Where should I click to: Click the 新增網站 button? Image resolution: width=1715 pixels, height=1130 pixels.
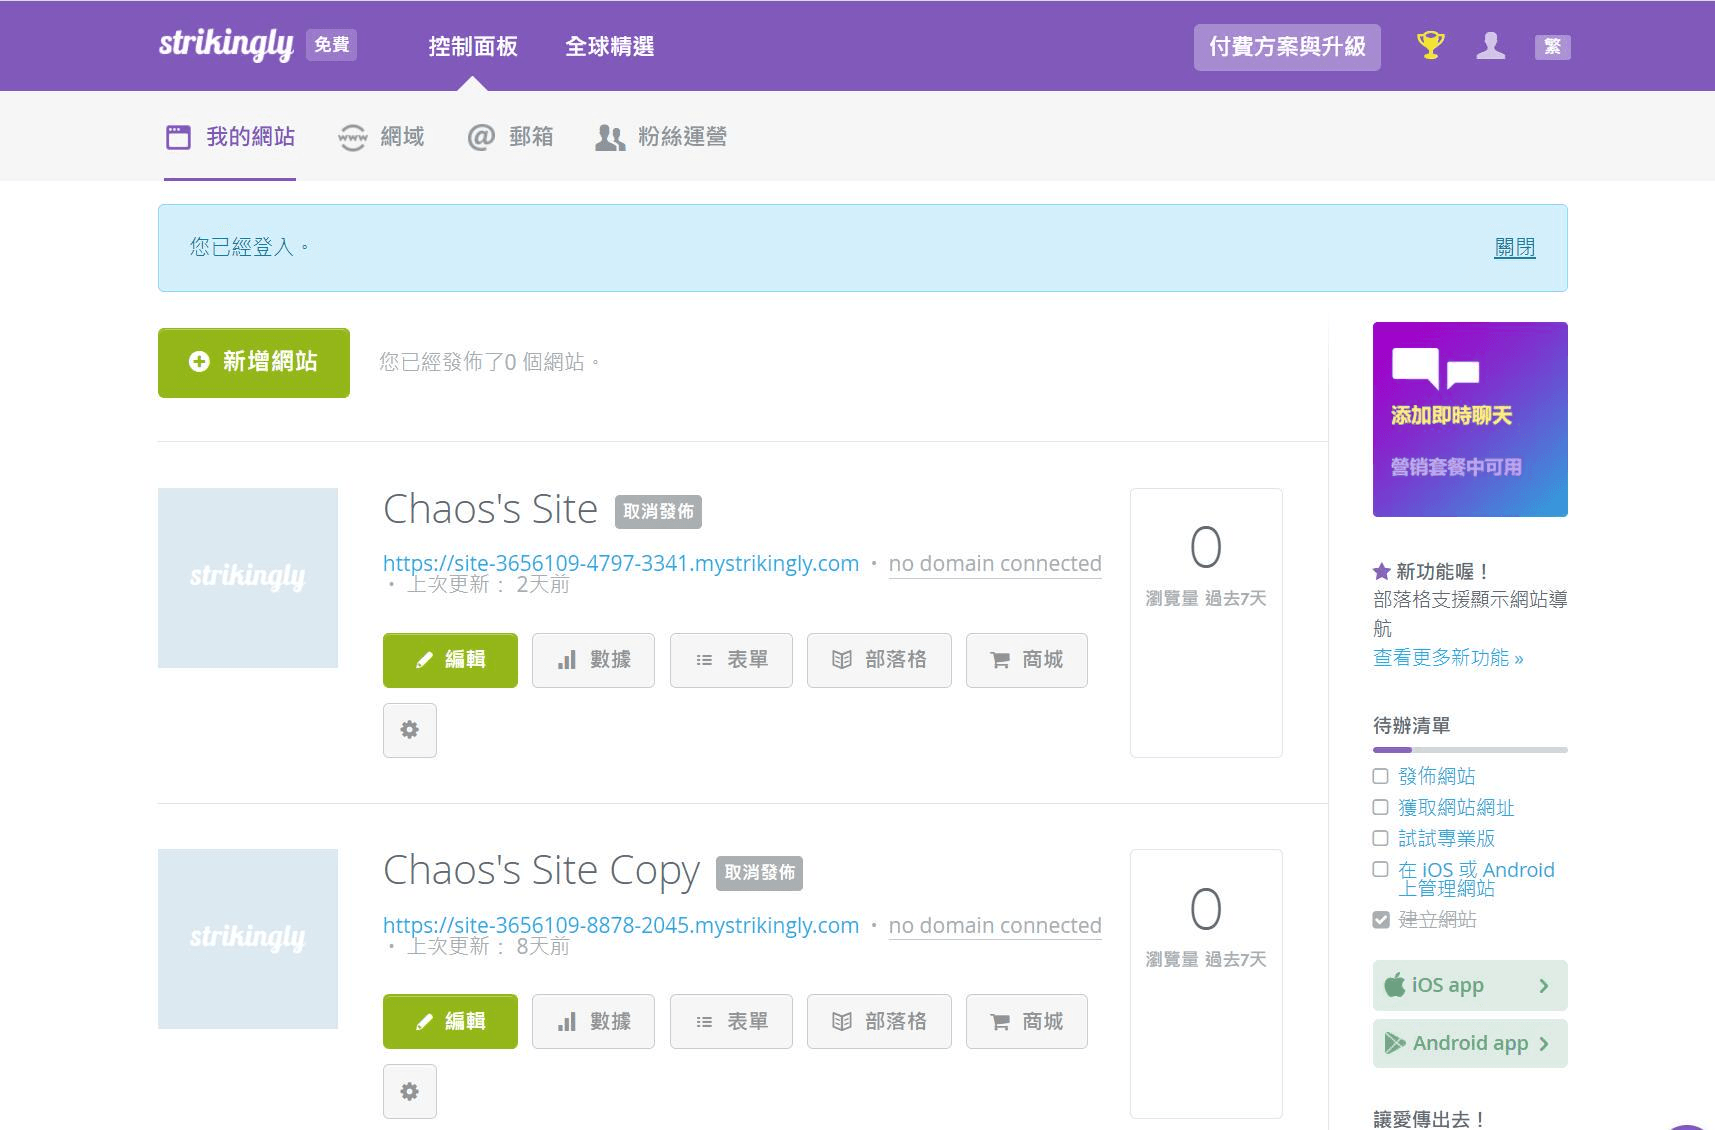point(253,362)
